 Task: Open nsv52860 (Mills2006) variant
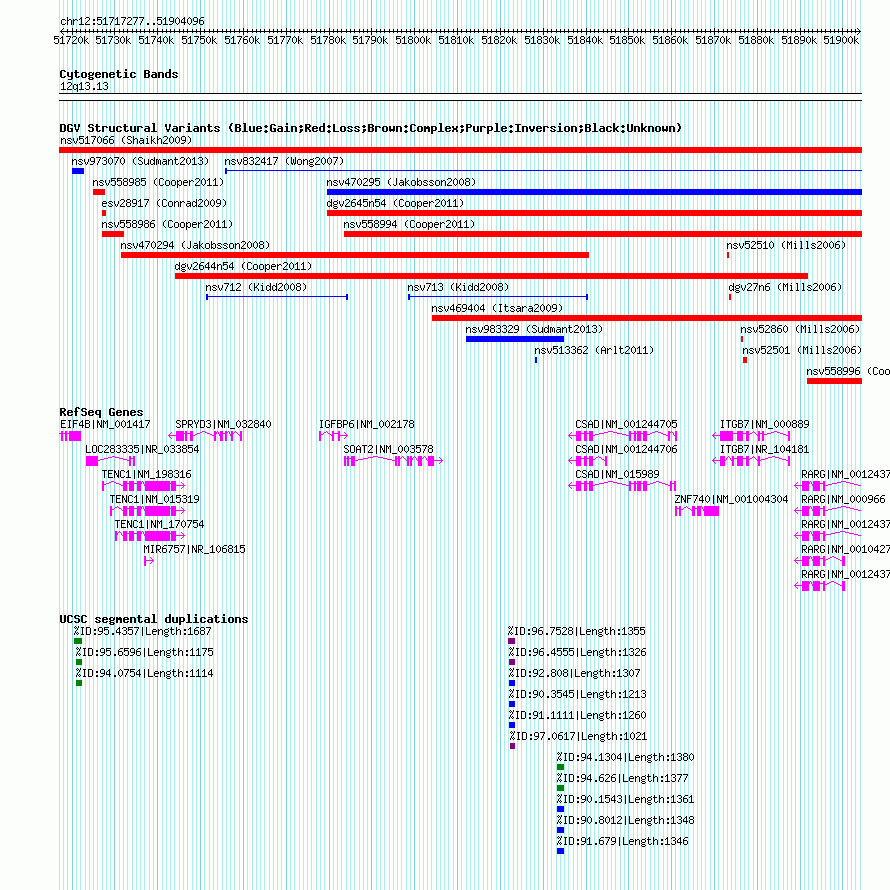[x=742, y=339]
